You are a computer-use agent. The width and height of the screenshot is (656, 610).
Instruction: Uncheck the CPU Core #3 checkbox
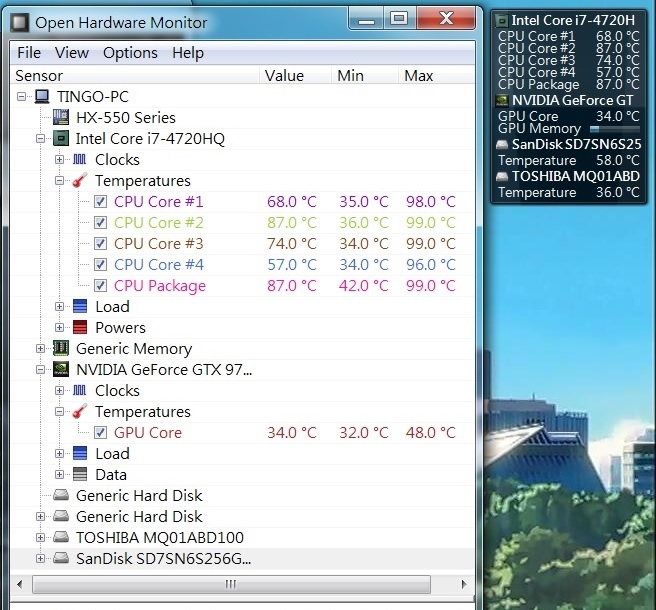[x=100, y=243]
